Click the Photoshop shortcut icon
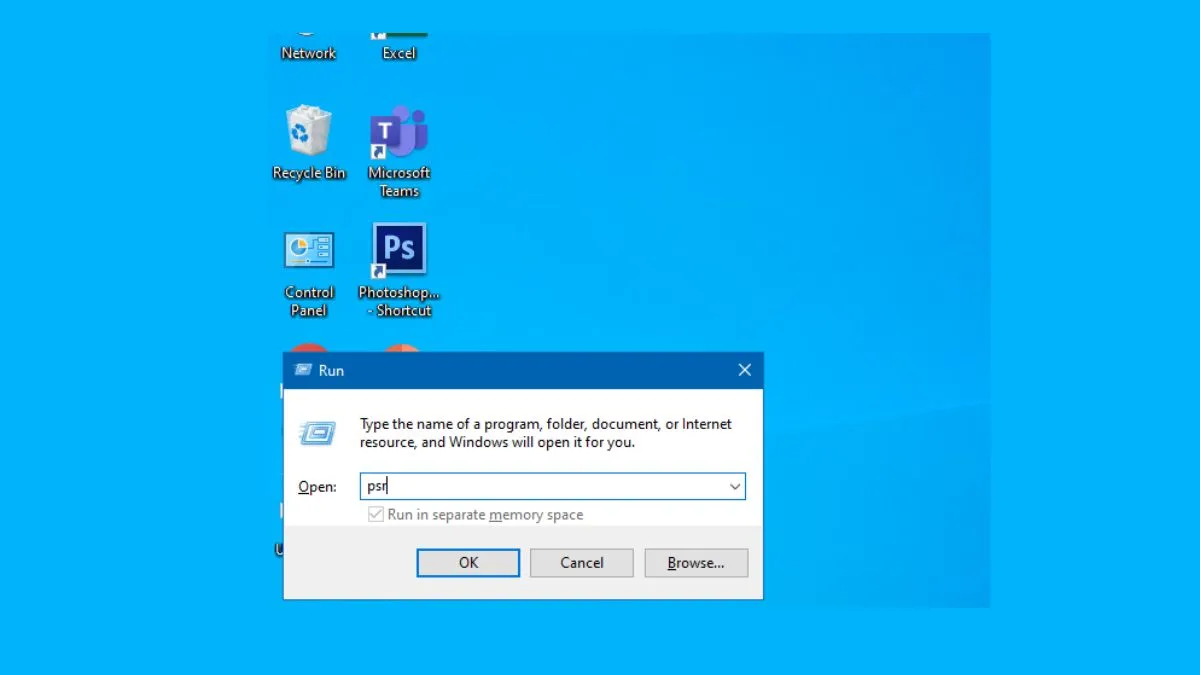 tap(399, 250)
